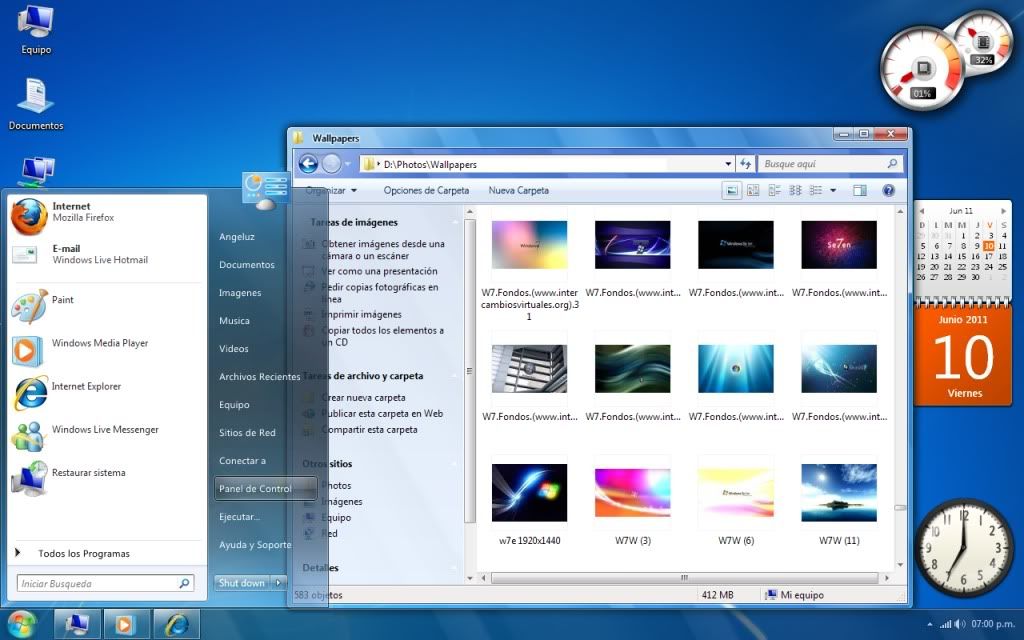Screen dimensions: 1024x640
Task: Go back in the Wallpapers window
Action: [x=308, y=164]
